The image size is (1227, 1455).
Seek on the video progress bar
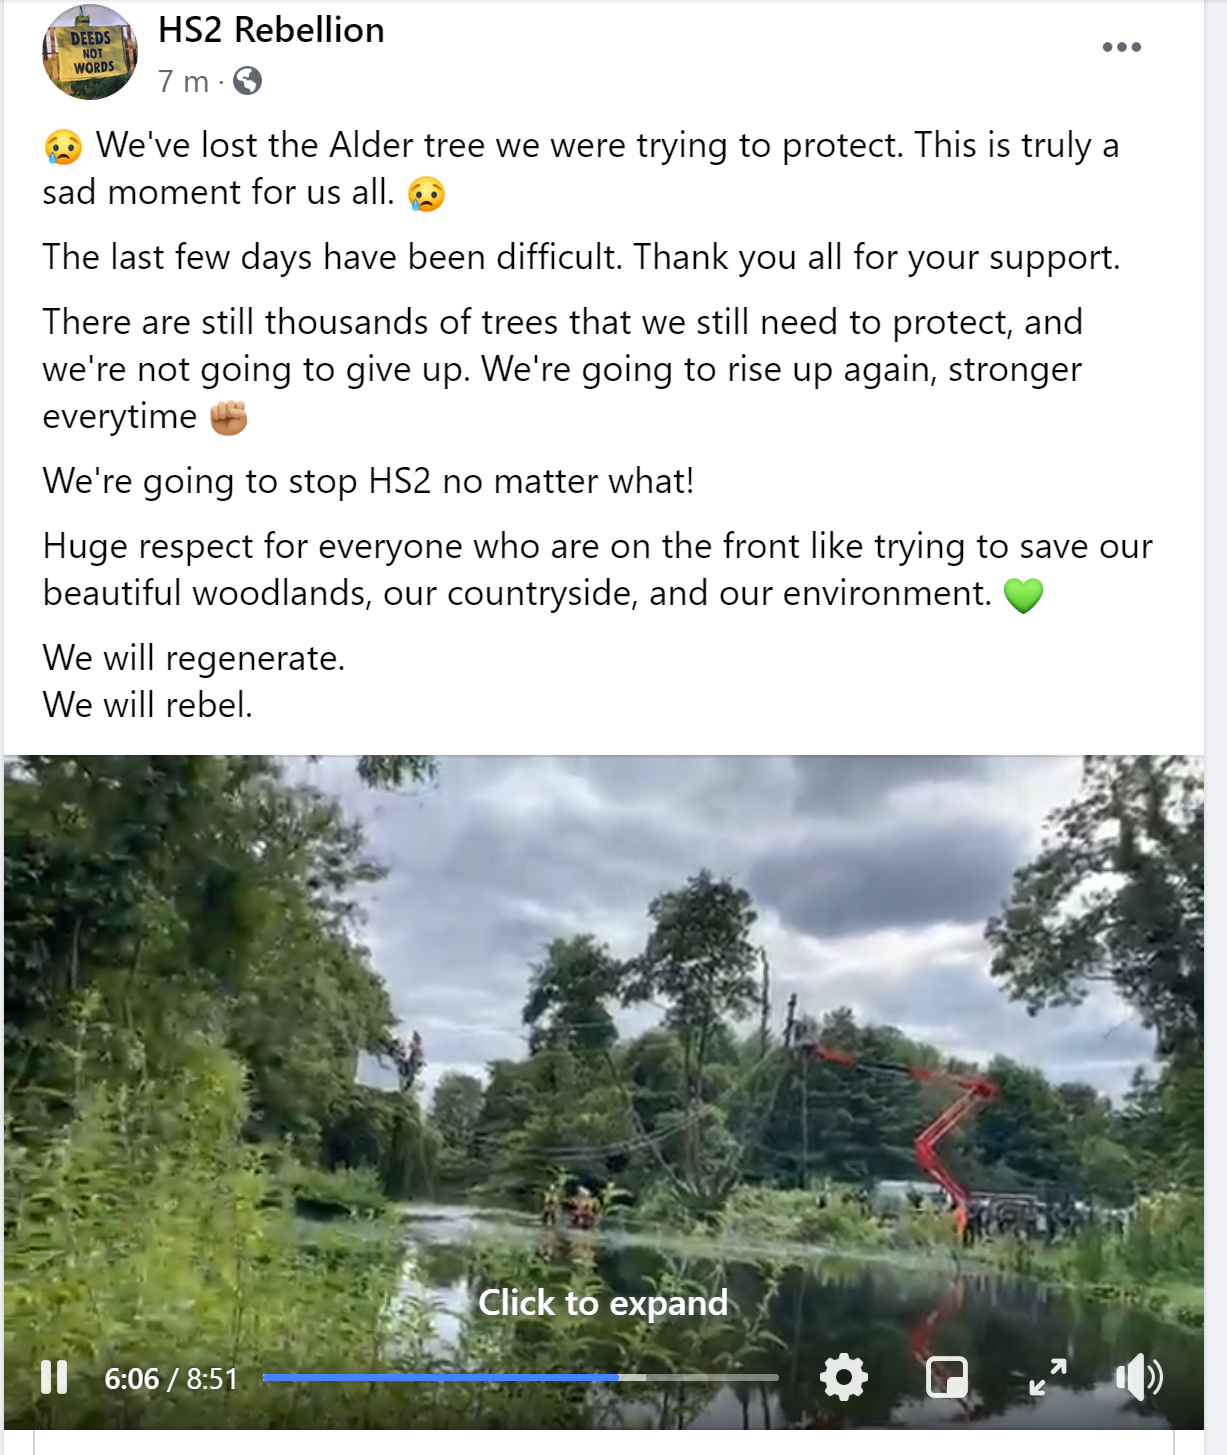click(520, 1377)
